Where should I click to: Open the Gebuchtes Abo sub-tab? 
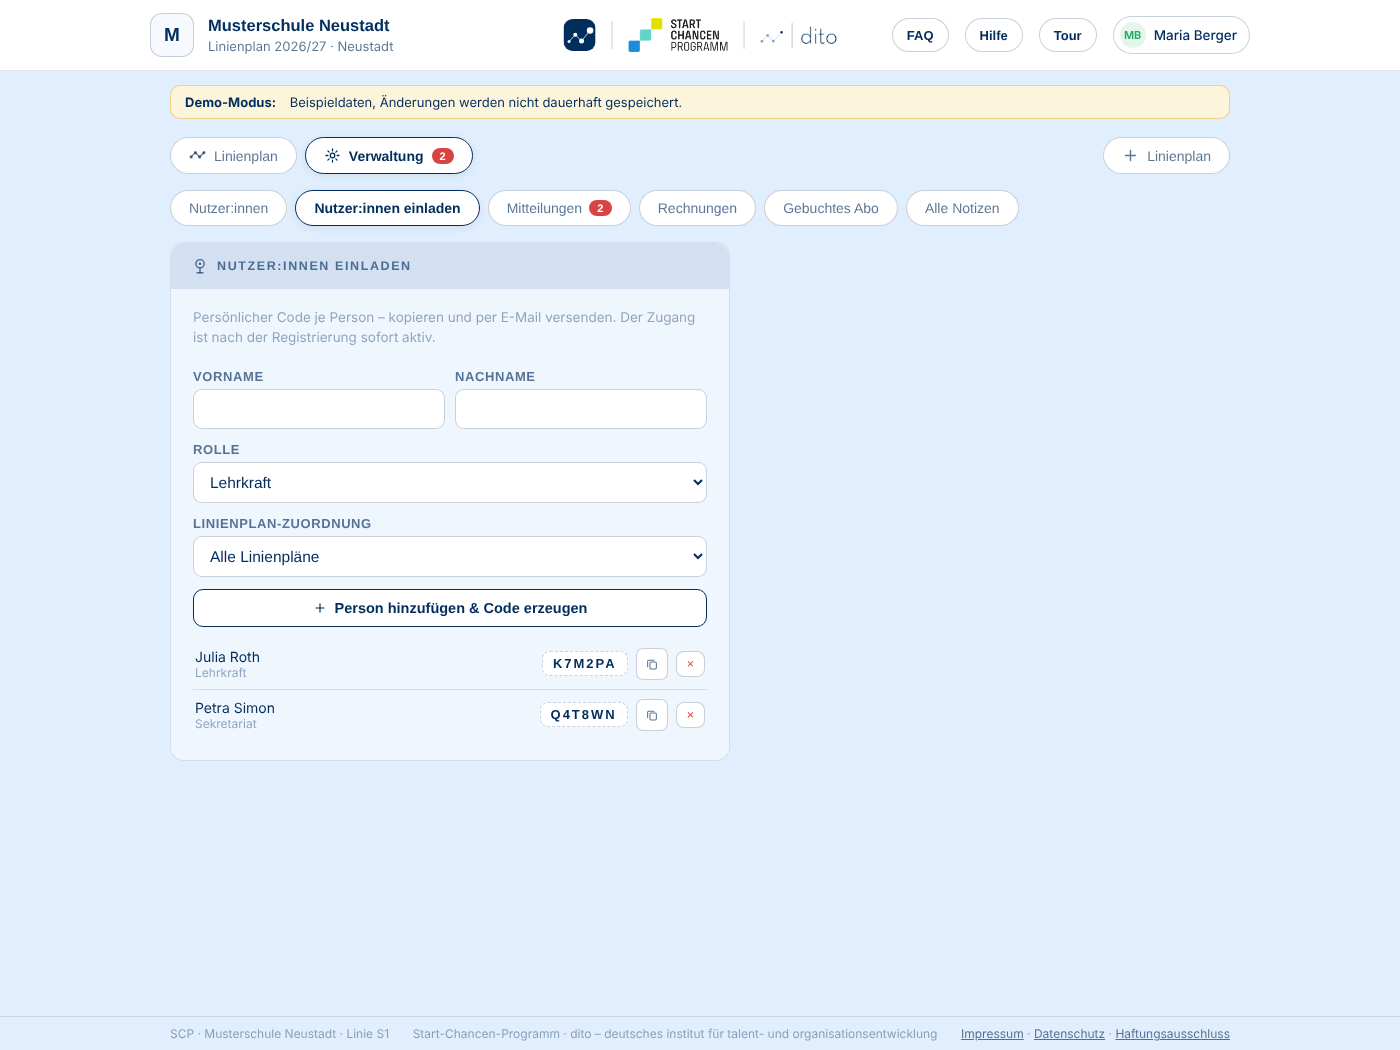831,208
